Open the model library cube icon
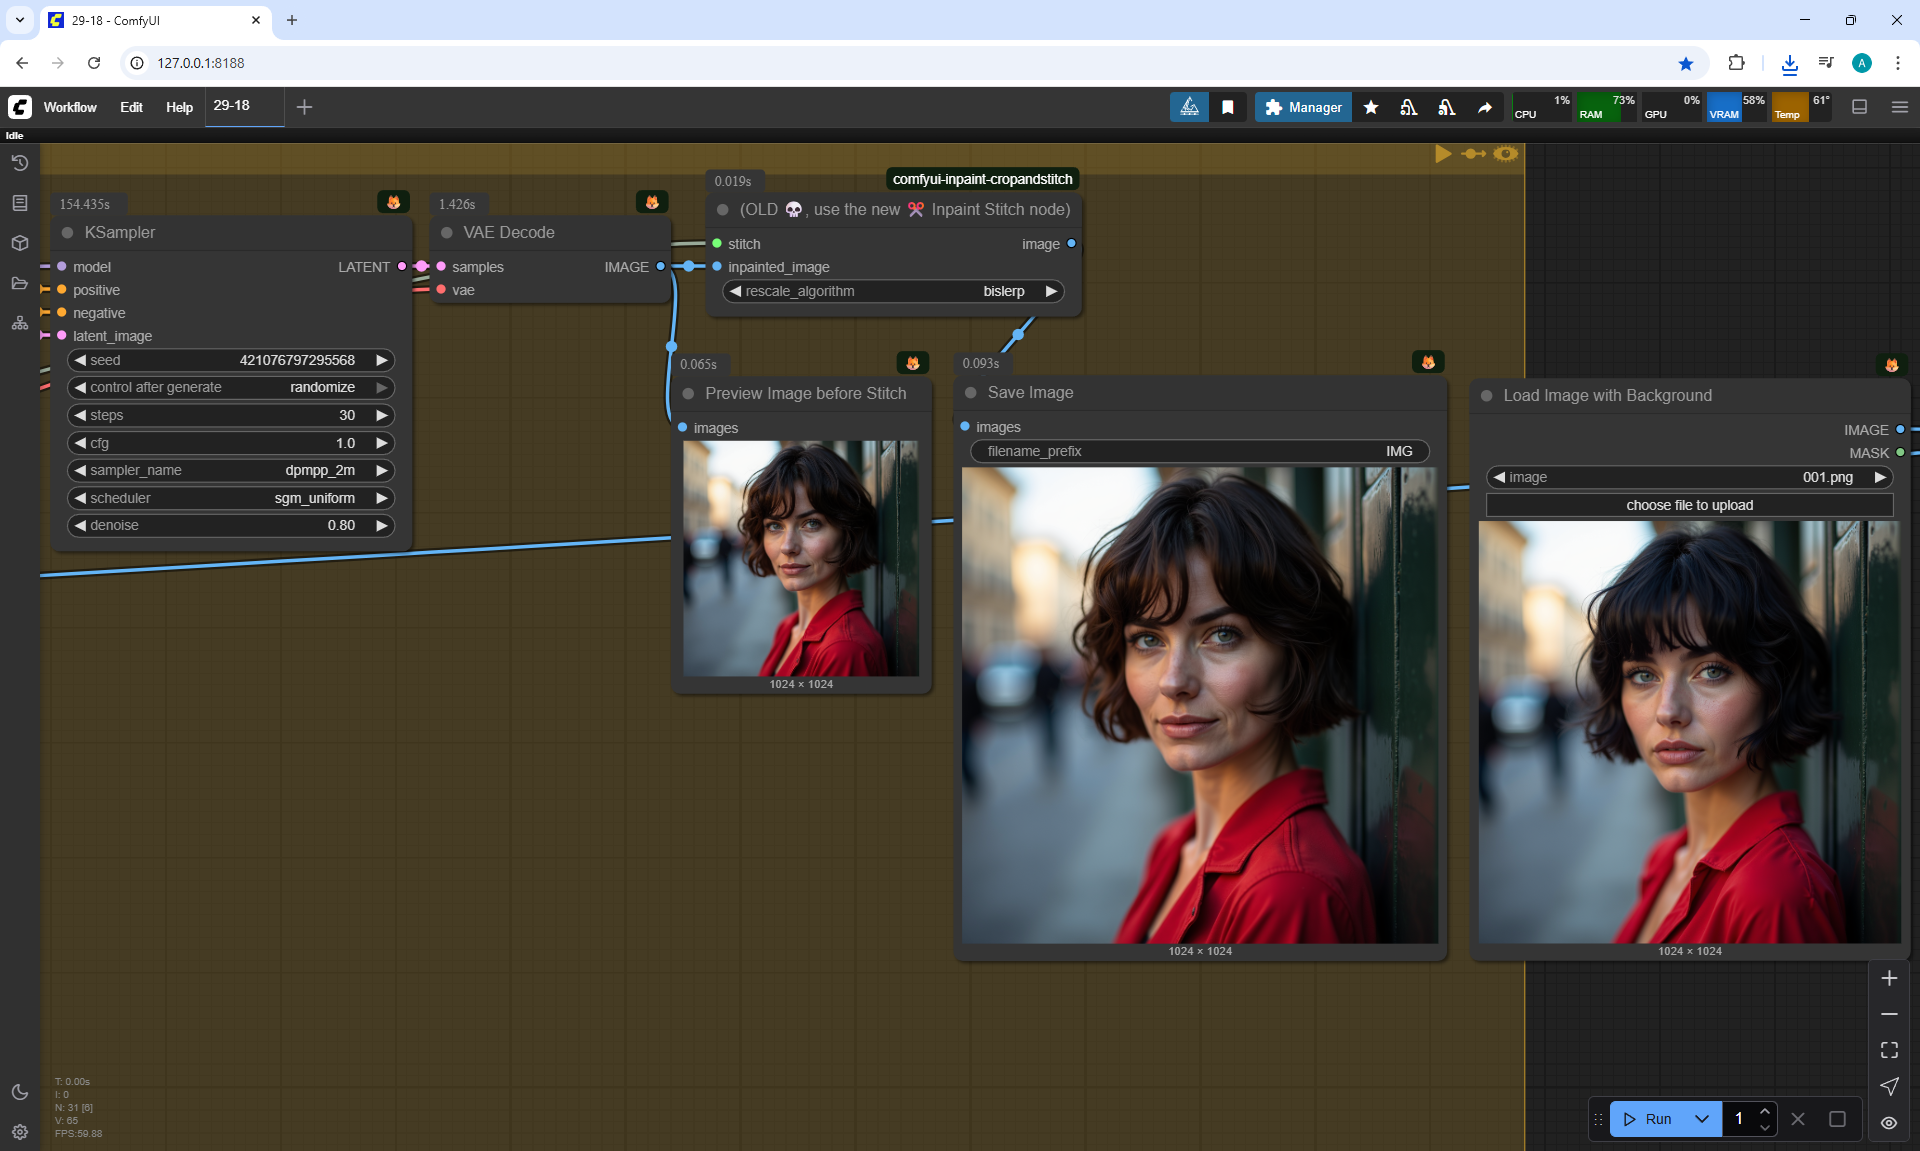Screen dimensions: 1920x1151 coord(19,243)
